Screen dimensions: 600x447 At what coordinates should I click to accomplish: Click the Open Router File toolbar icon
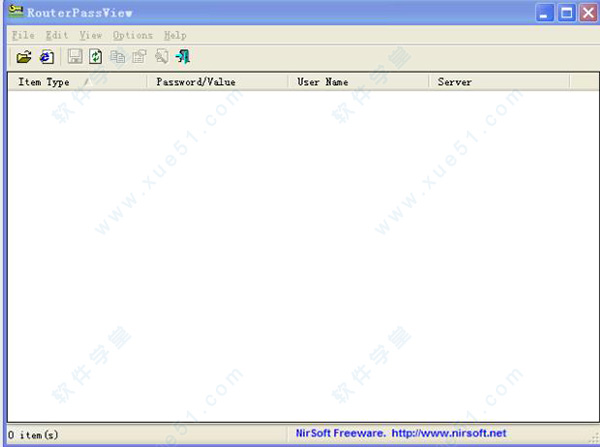point(24,58)
